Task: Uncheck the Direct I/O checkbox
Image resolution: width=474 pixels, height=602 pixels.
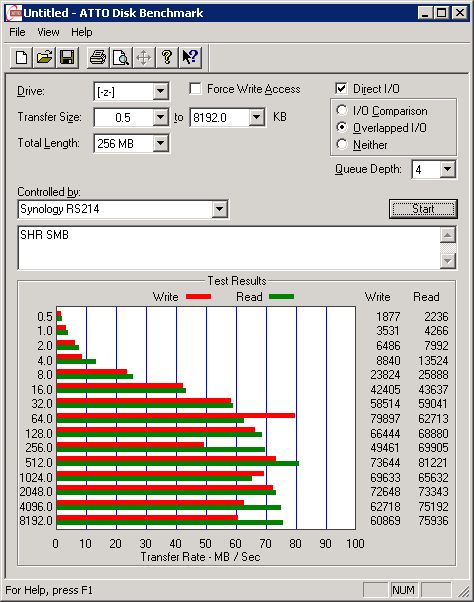Action: click(341, 89)
